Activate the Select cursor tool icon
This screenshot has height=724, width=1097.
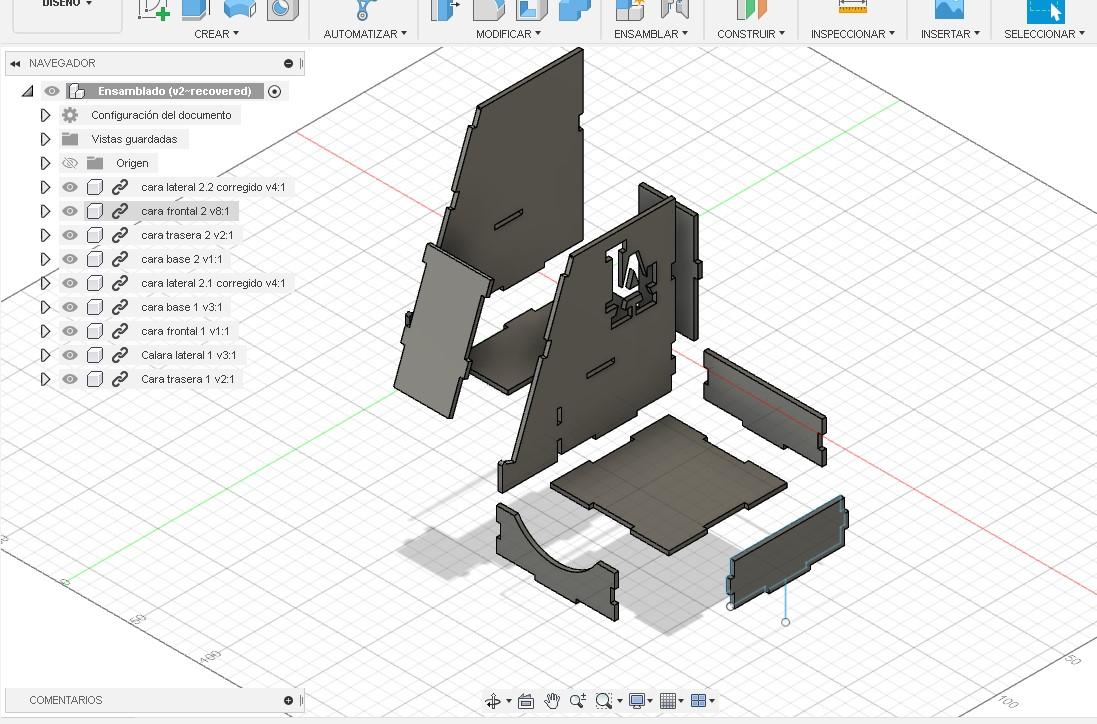tap(1046, 10)
